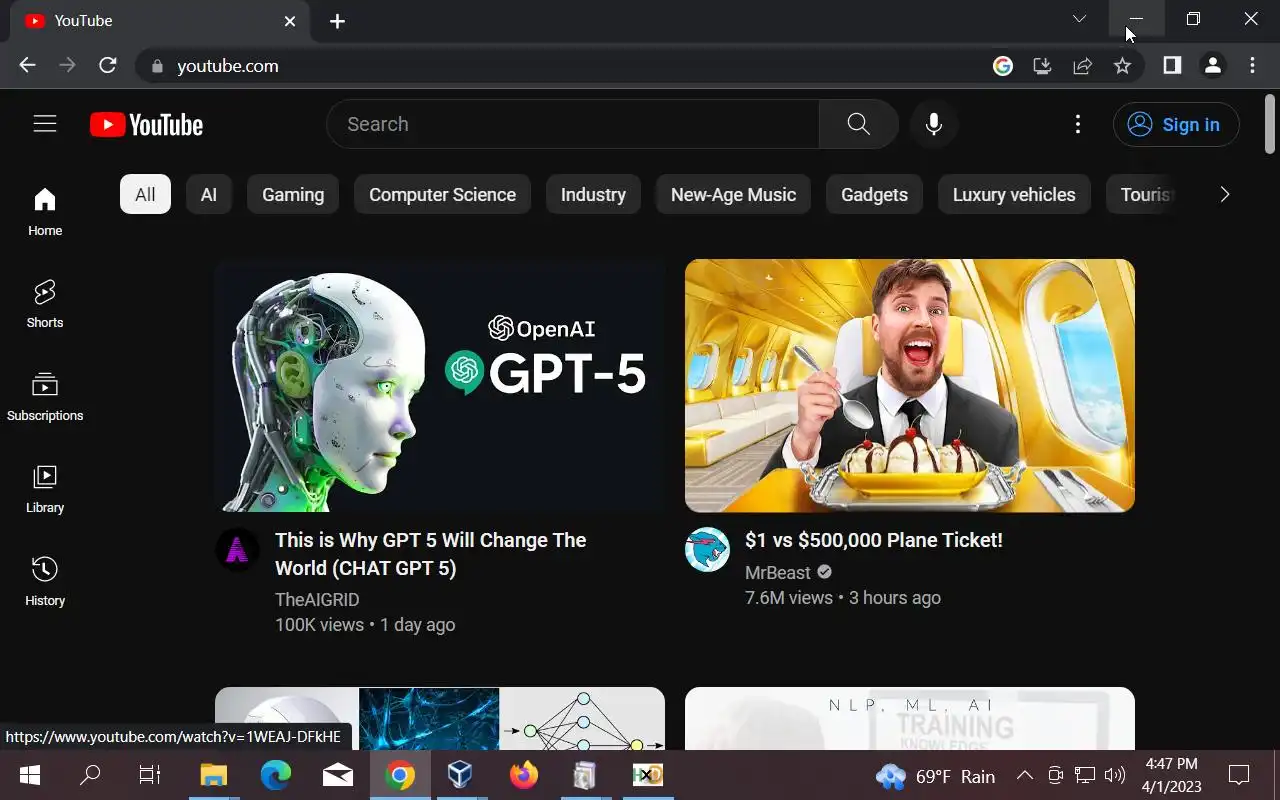
Task: Go back in browser
Action: (x=27, y=65)
